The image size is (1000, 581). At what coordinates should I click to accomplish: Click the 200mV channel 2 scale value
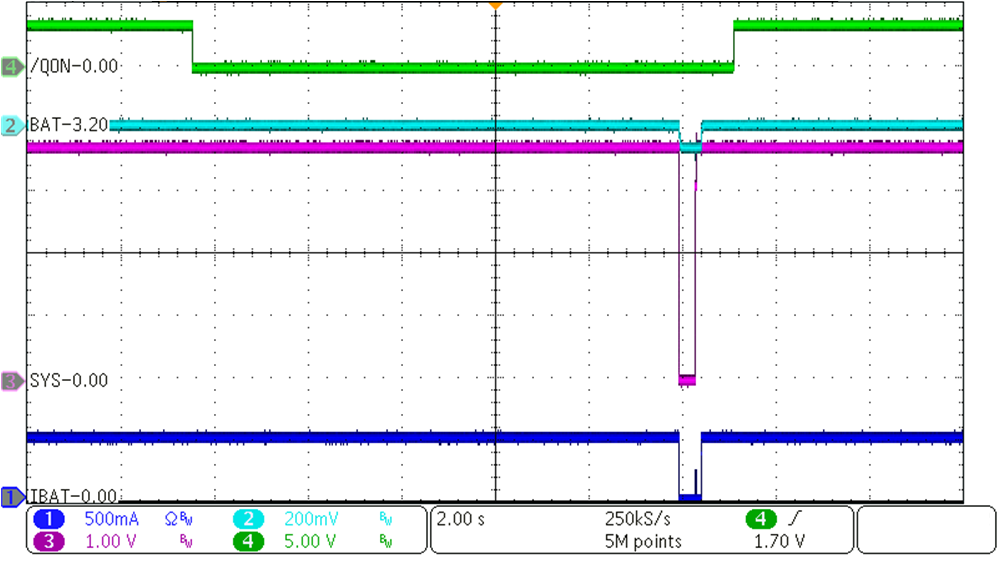coord(316,520)
